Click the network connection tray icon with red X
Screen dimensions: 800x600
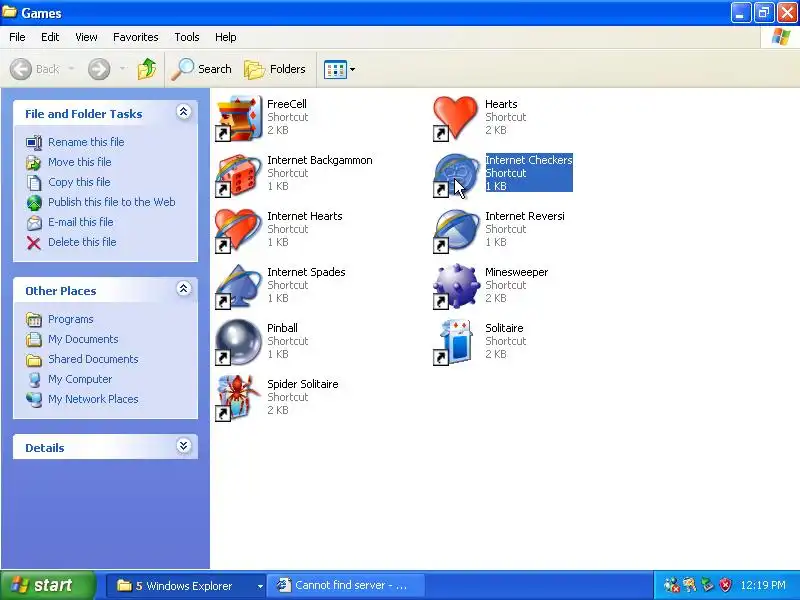pyautogui.click(x=671, y=585)
